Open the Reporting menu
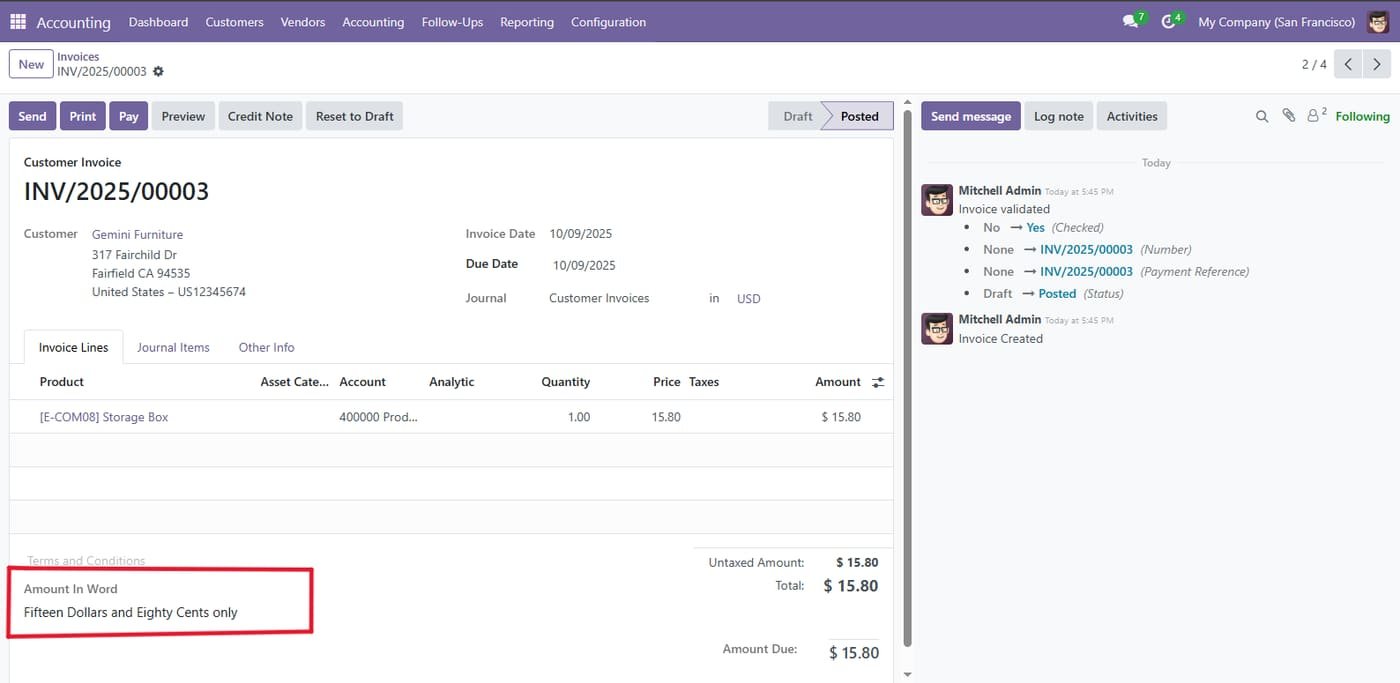 click(527, 21)
